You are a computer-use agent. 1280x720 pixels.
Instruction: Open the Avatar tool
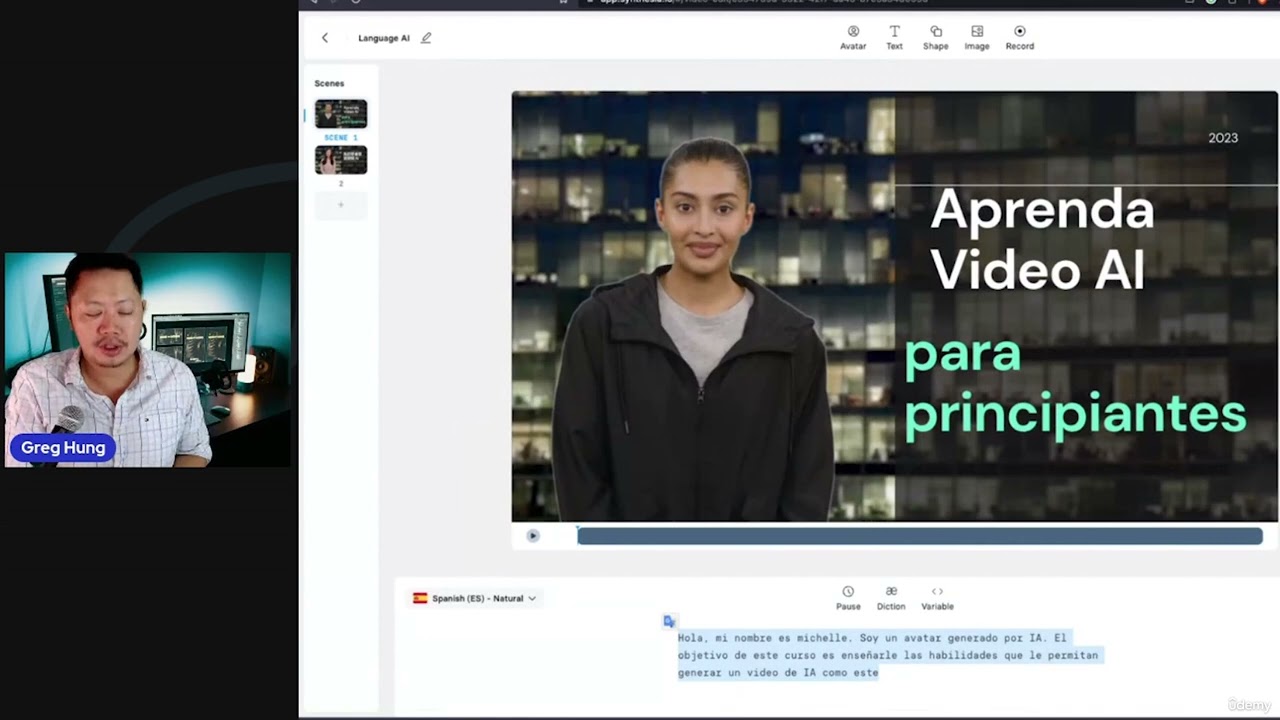[853, 38]
